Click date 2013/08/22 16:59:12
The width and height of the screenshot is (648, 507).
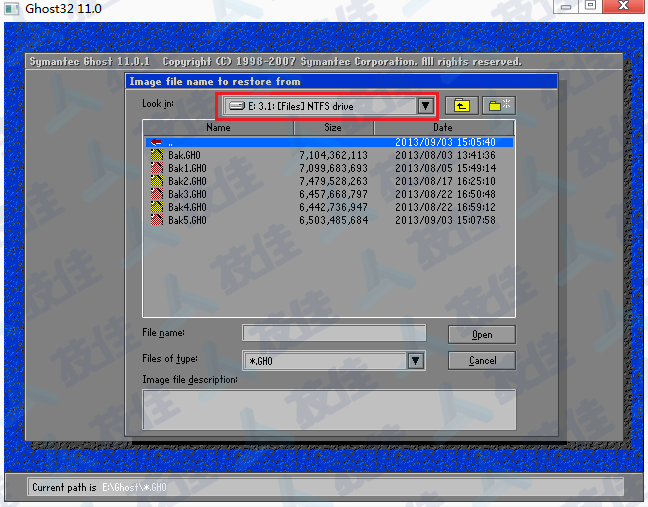tap(445, 207)
